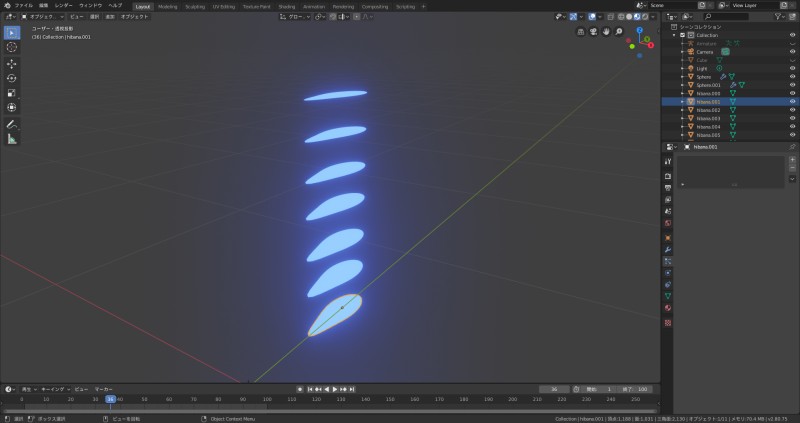The height and width of the screenshot is (423, 800).
Task: Open the Active Tool settings tab icon
Action: pos(668,161)
